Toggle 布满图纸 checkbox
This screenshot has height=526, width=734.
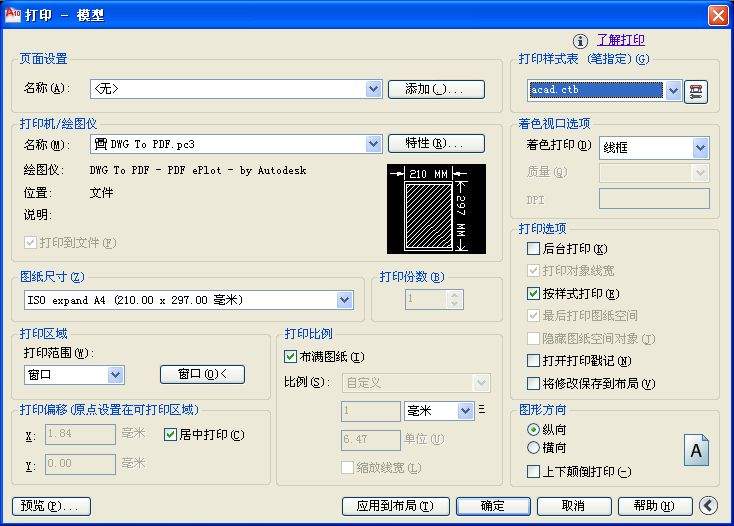tap(290, 357)
